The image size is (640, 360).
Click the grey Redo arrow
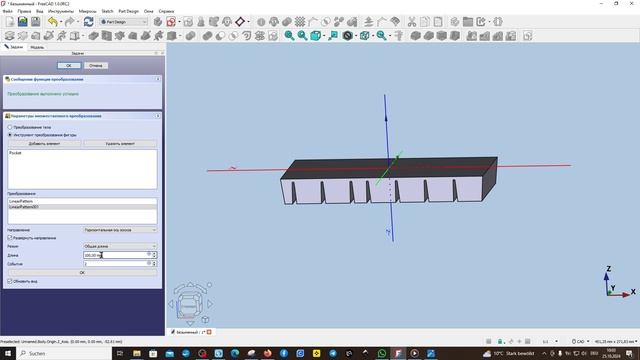(69, 22)
